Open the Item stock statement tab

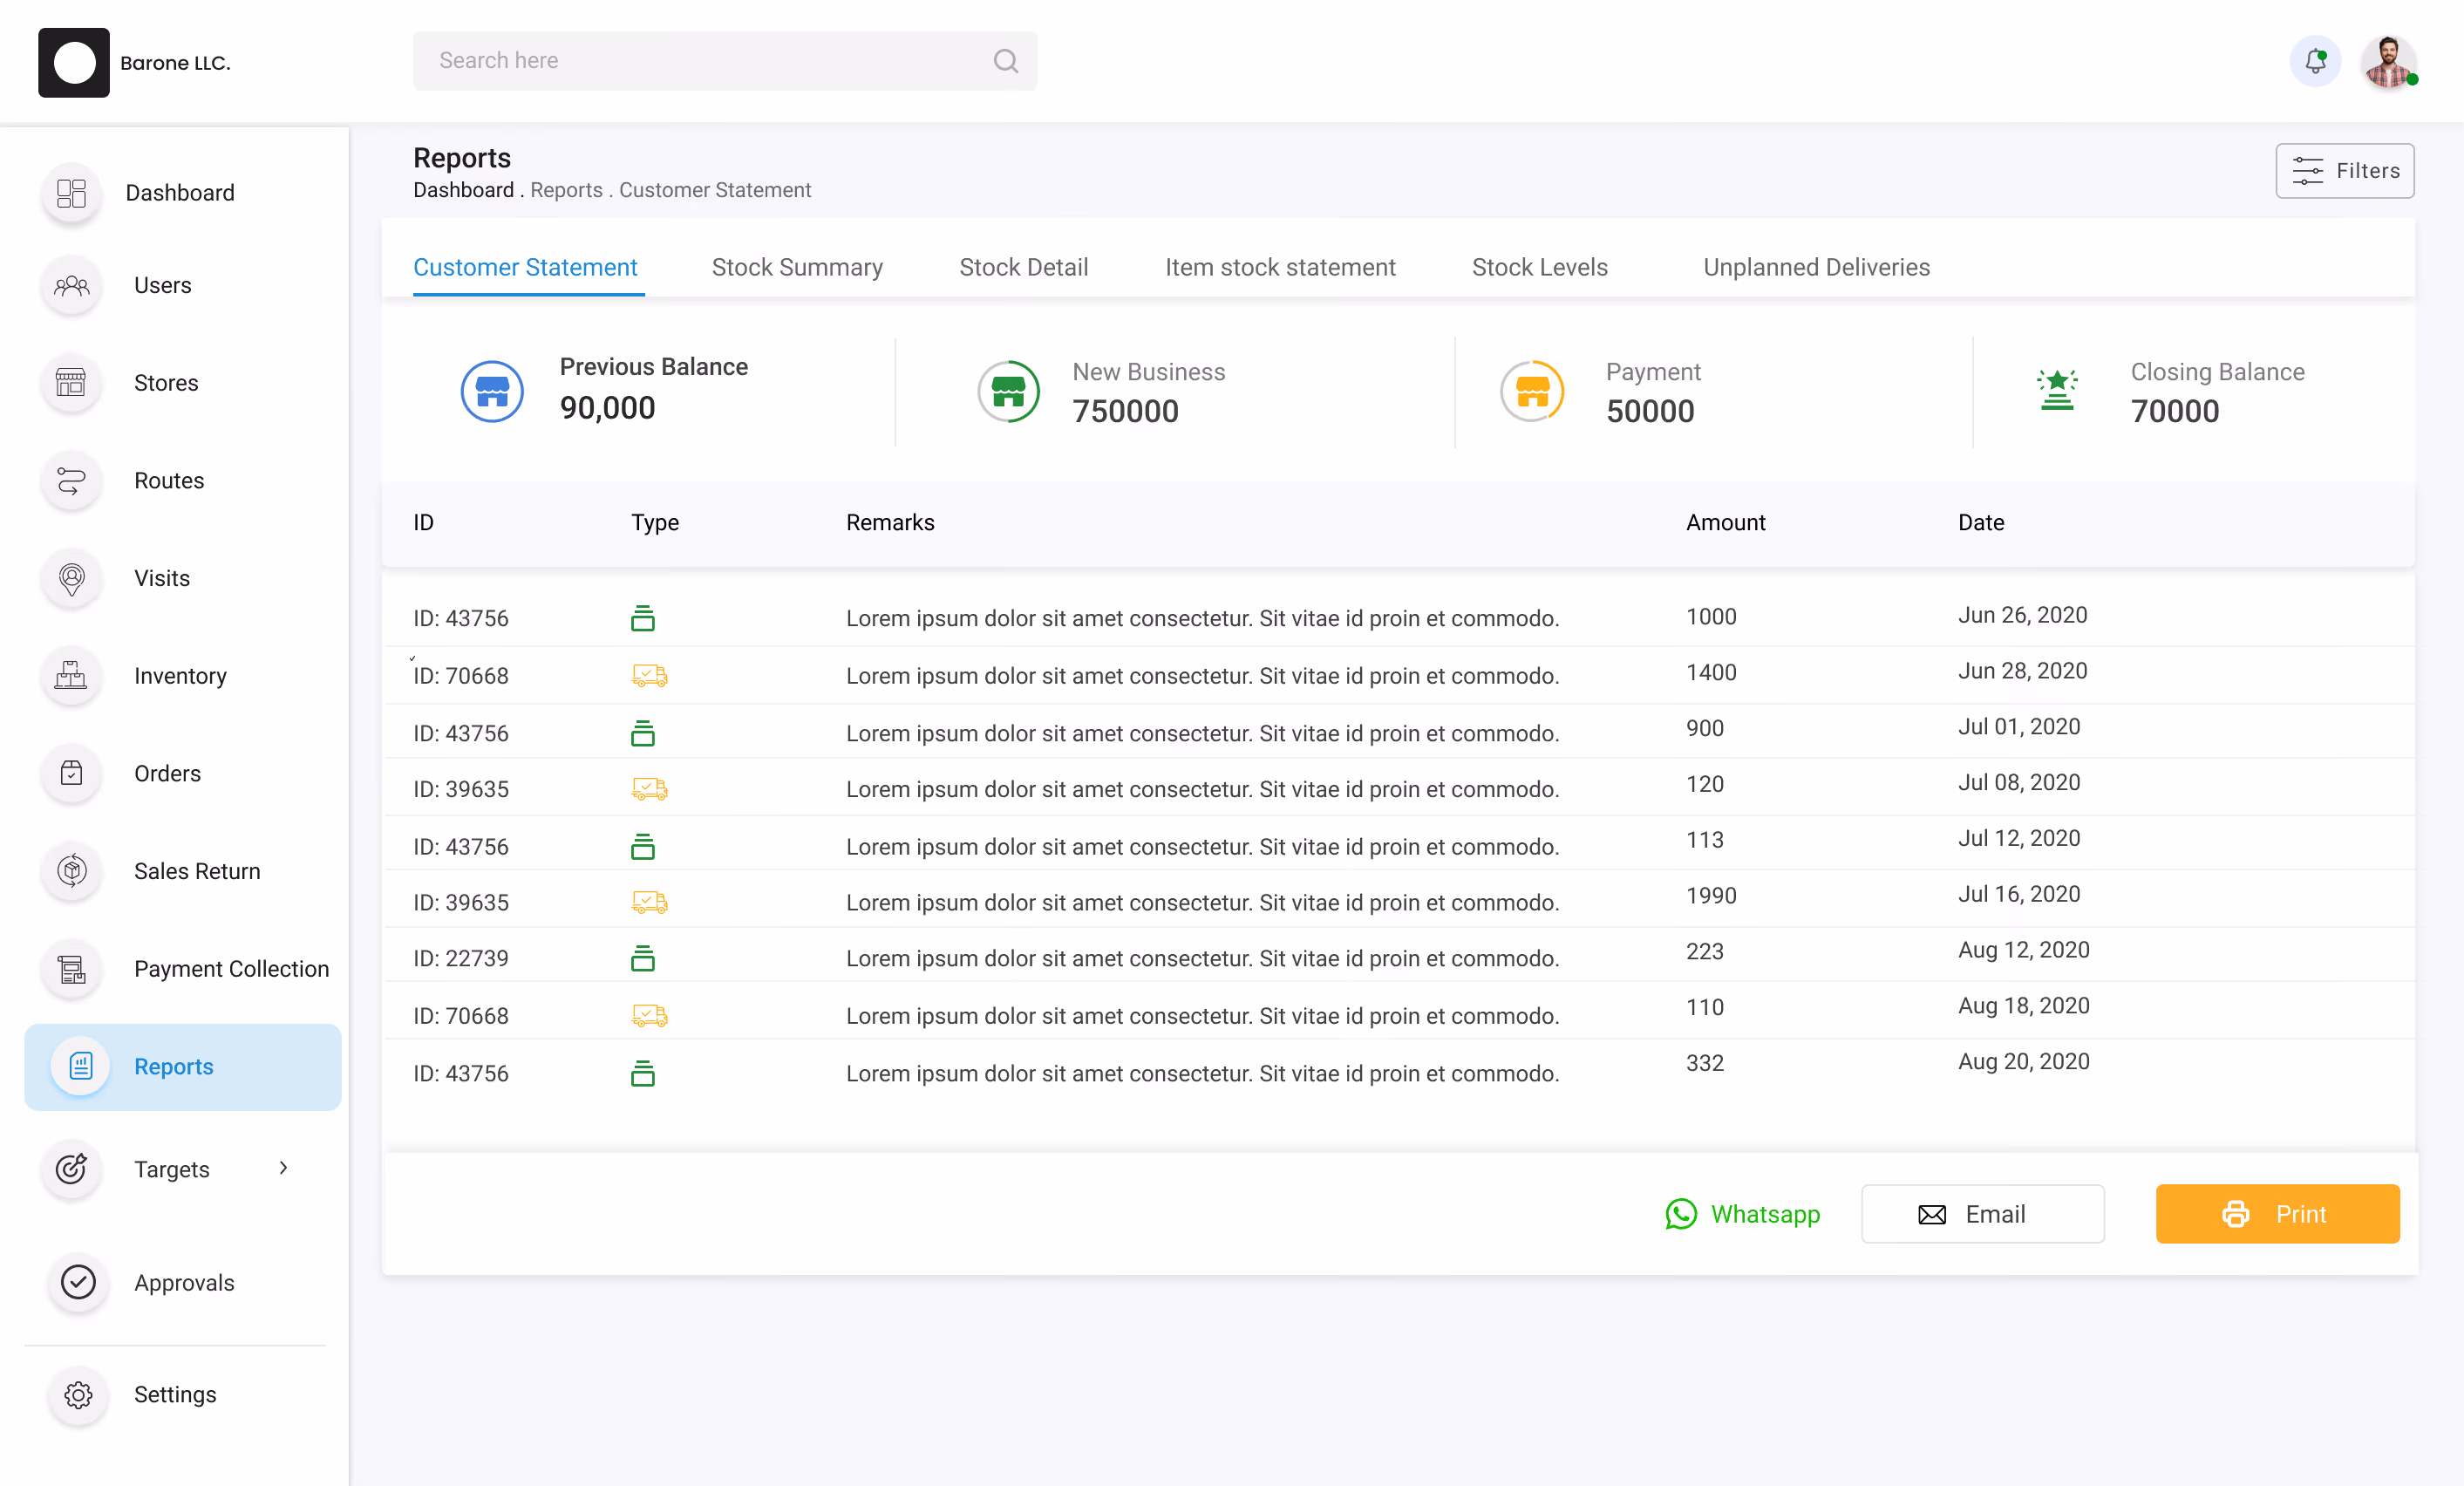click(x=1280, y=267)
